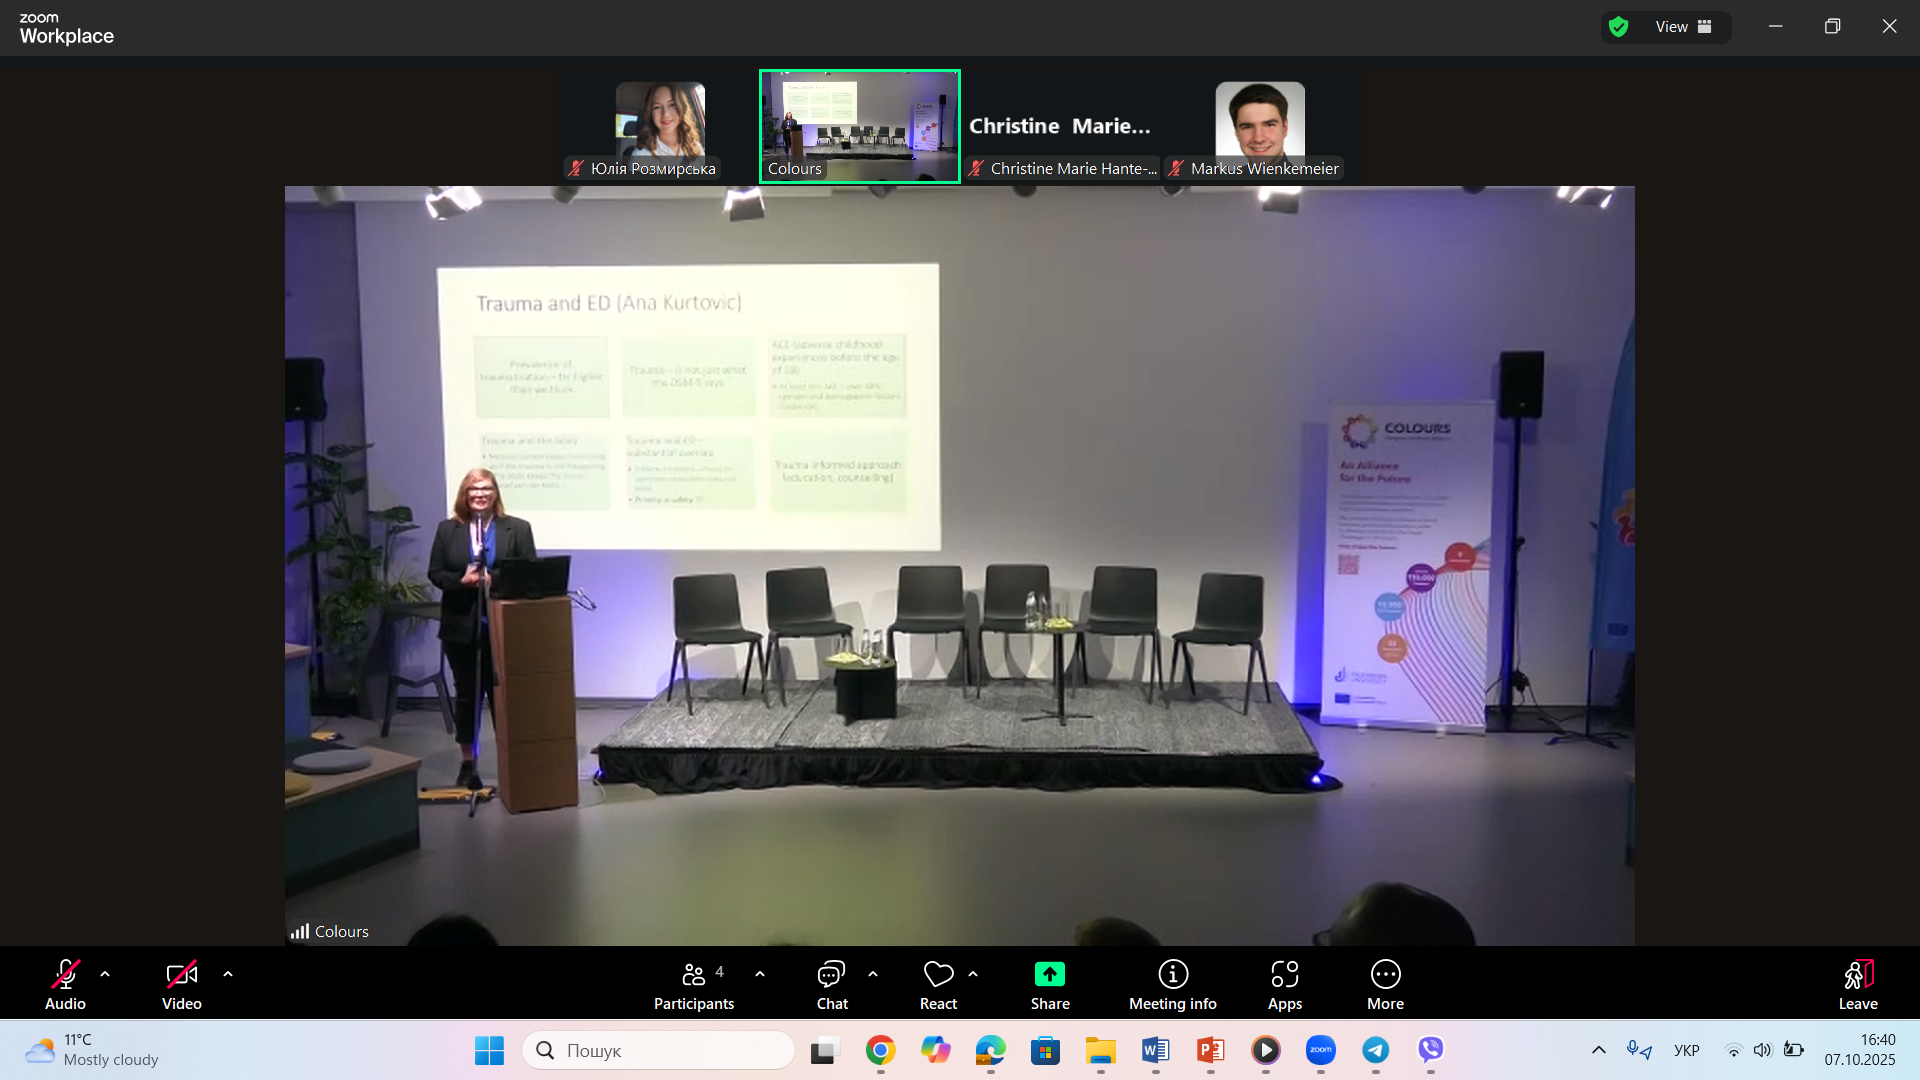Image resolution: width=1920 pixels, height=1080 pixels.
Task: Start camera with Video button
Action: pos(181,985)
